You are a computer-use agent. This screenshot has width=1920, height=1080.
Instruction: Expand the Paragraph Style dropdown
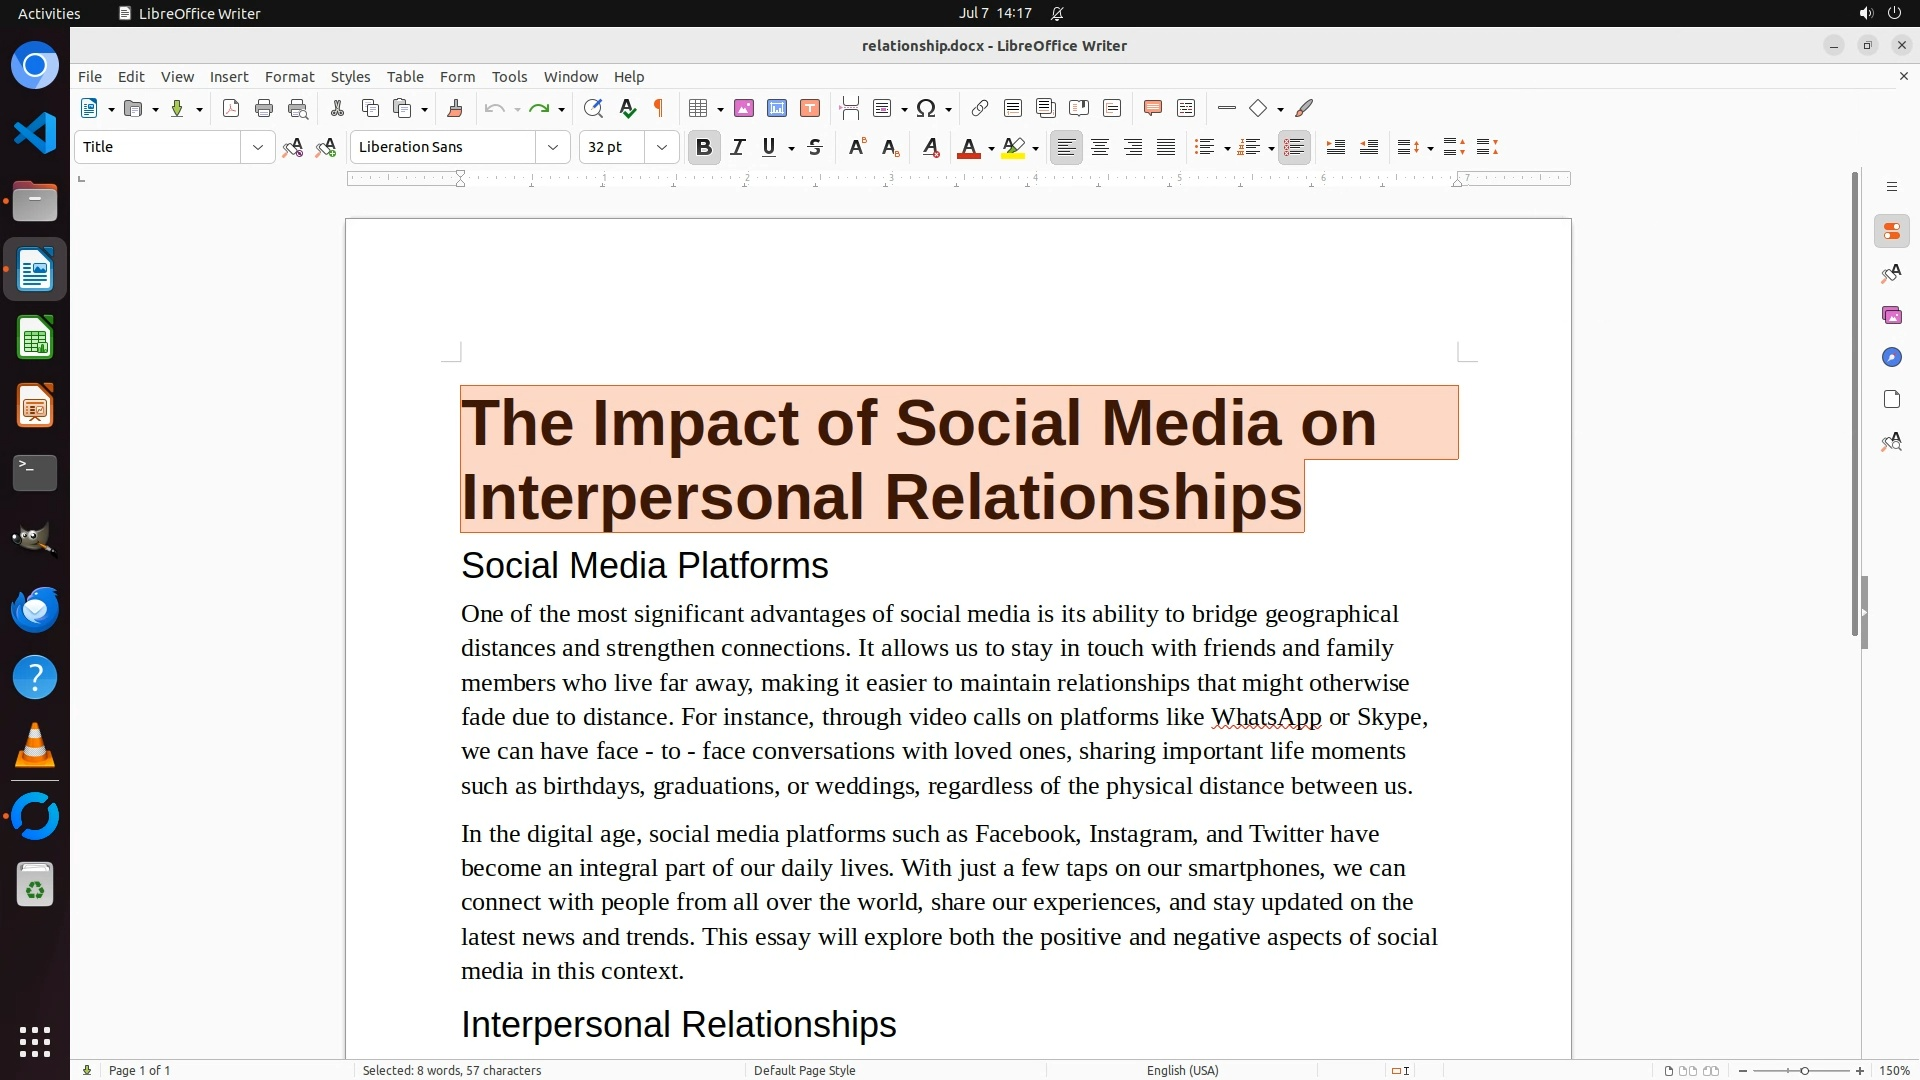(x=258, y=148)
